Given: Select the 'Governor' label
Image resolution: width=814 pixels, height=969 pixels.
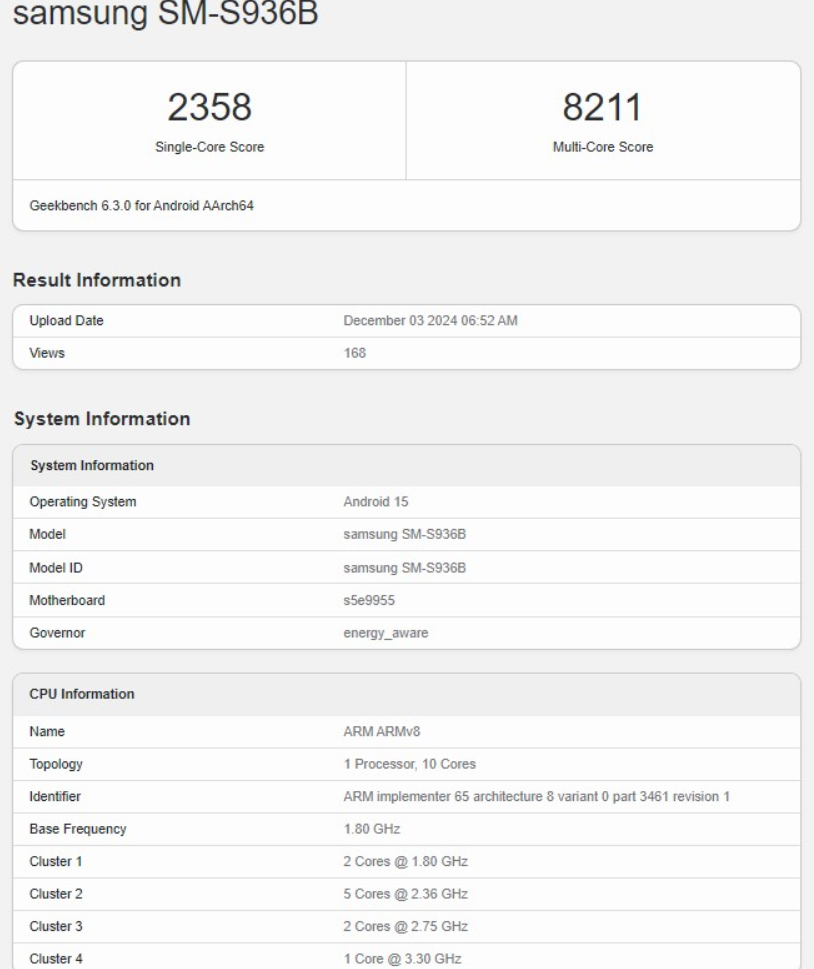Looking at the screenshot, I should pyautogui.click(x=57, y=633).
